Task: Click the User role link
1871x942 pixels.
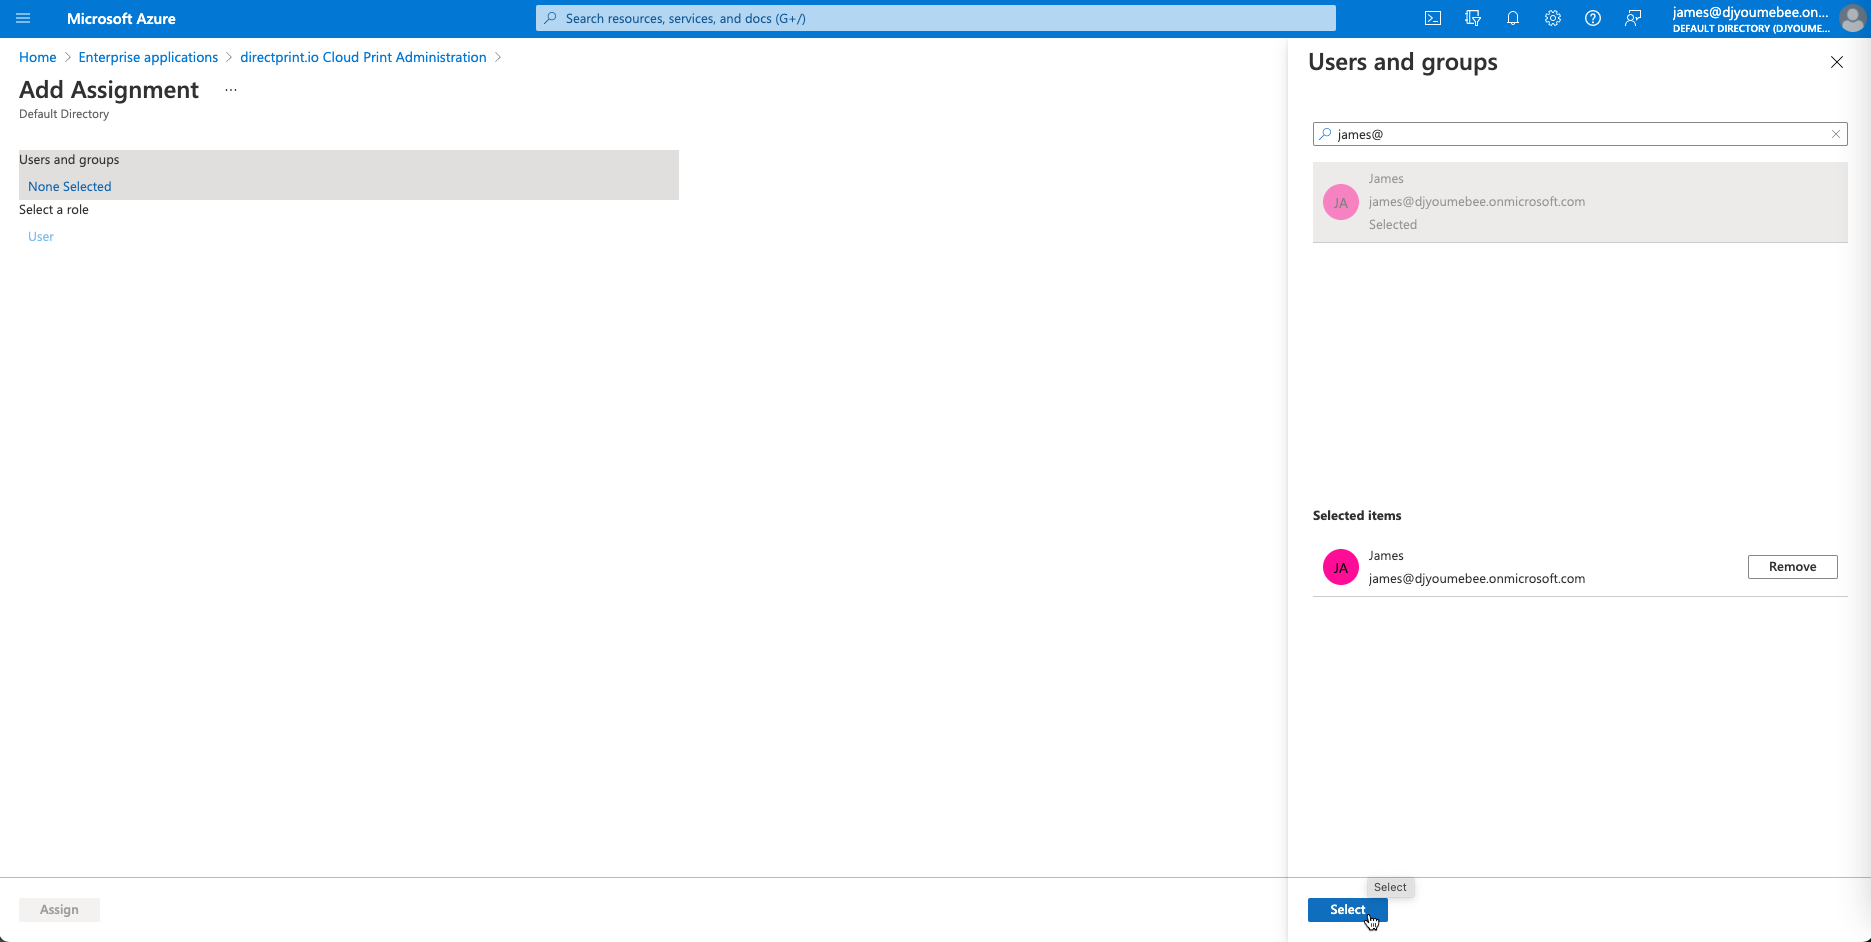Action: click(x=41, y=236)
